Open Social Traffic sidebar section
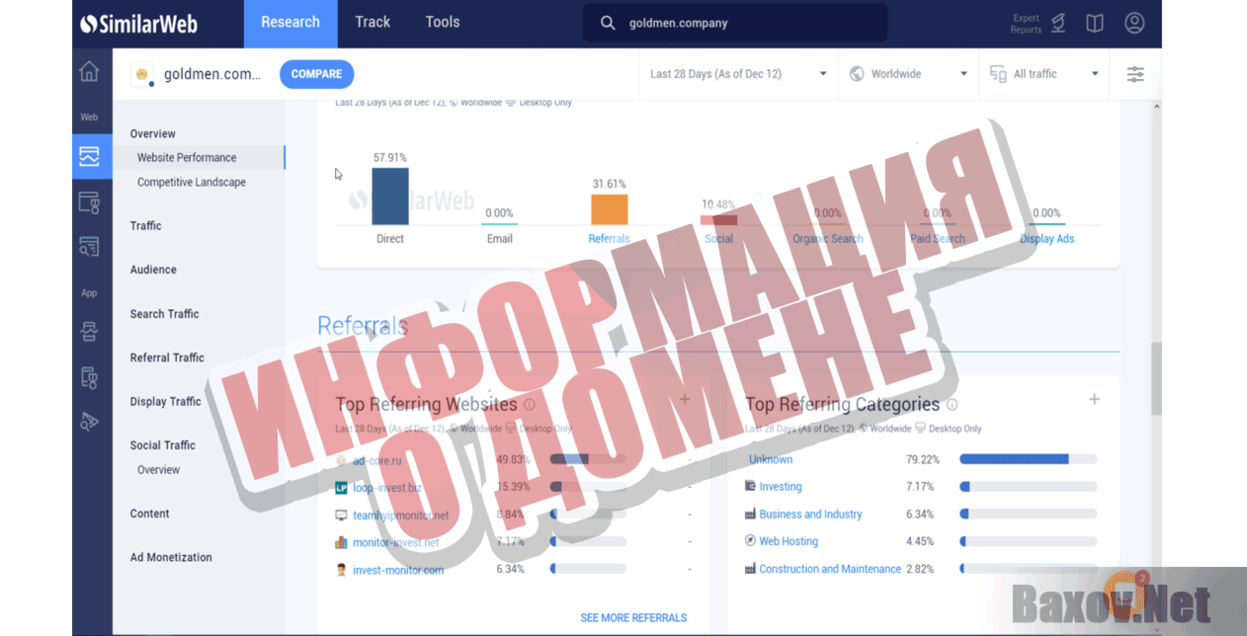This screenshot has width=1247, height=636. tap(163, 446)
